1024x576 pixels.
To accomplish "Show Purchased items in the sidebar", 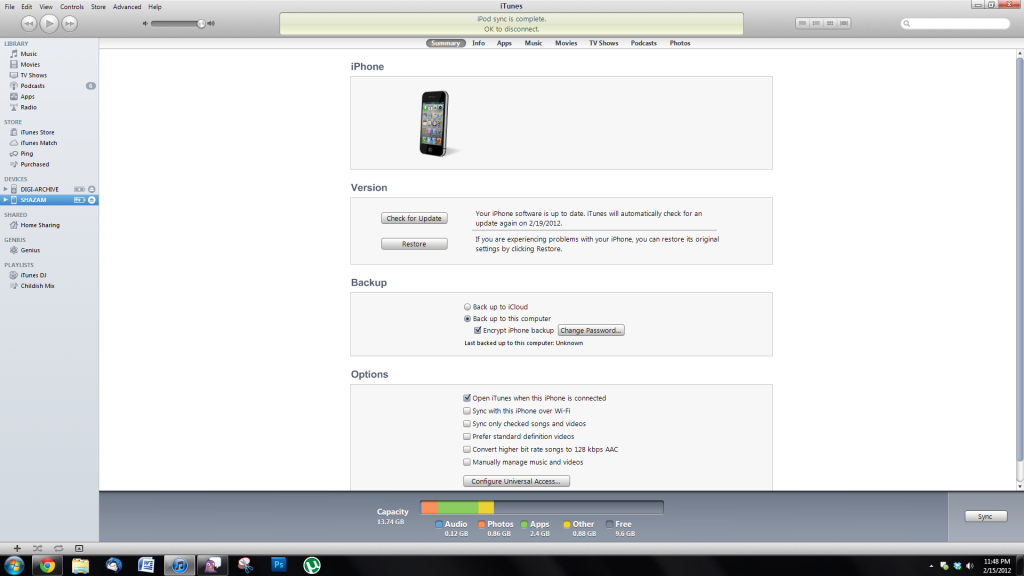I will click(34, 165).
